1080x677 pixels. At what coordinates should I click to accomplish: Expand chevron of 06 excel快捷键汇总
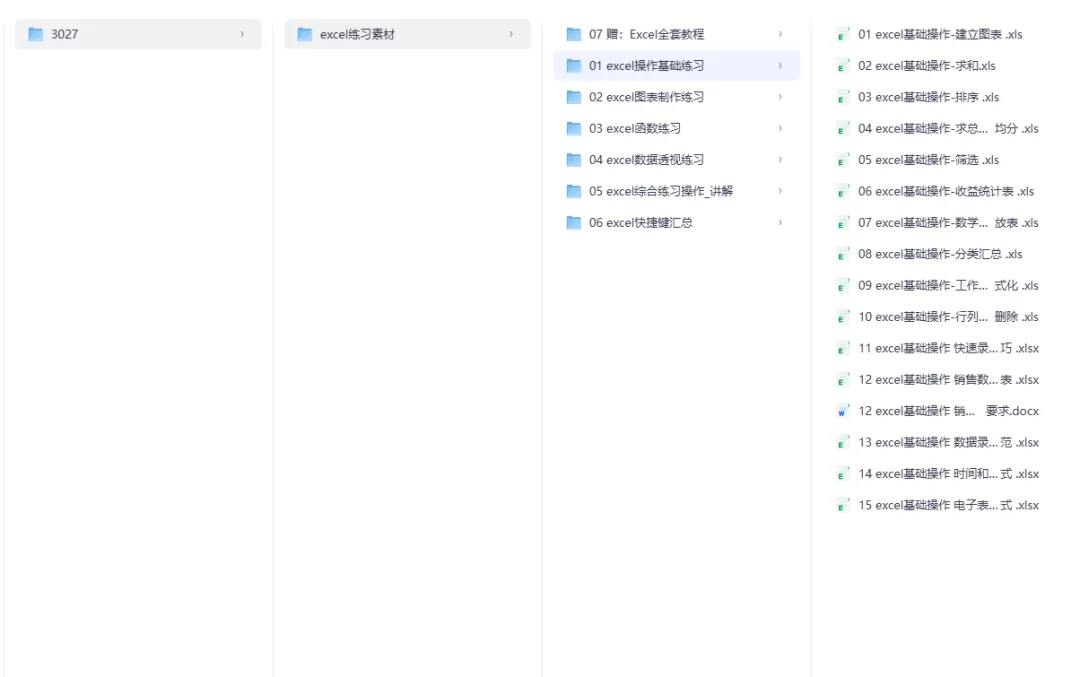[780, 222]
